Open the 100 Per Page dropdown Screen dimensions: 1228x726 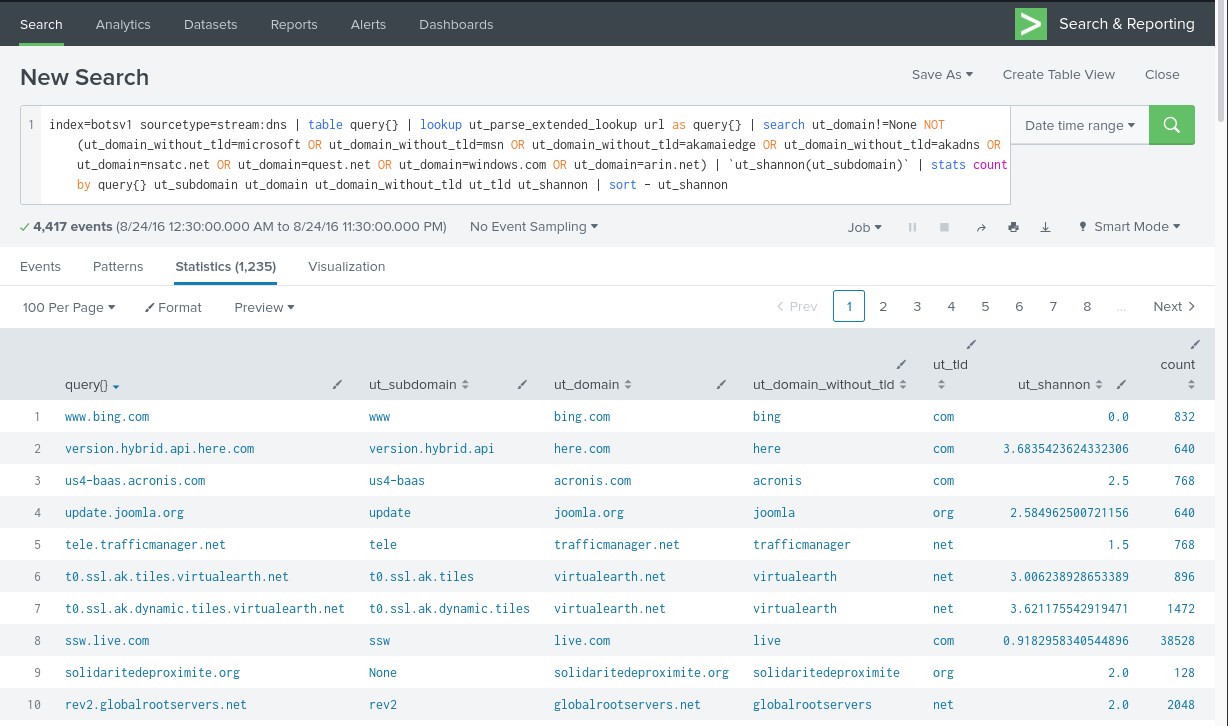(68, 307)
